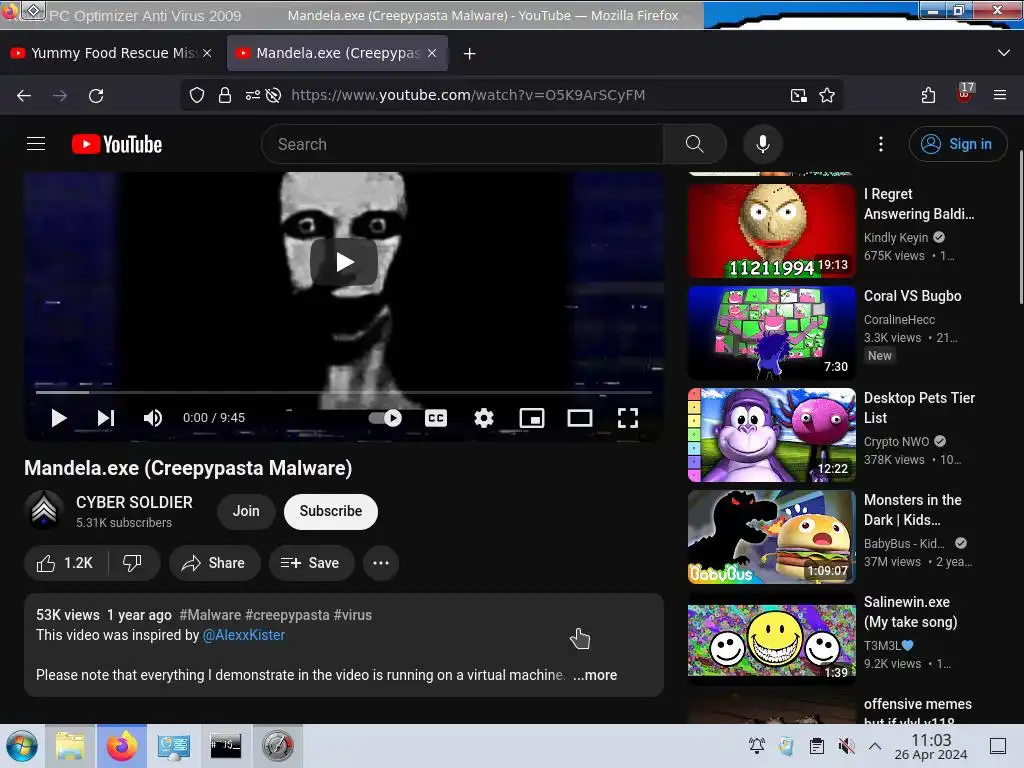Screen dimensions: 1024x768
Task: Open picture-in-picture icon in the address bar
Action: [x=798, y=95]
